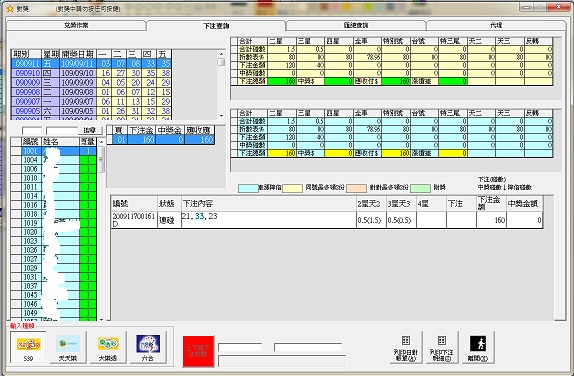Select member number 1004
The image size is (574, 376).
[x=30, y=160]
